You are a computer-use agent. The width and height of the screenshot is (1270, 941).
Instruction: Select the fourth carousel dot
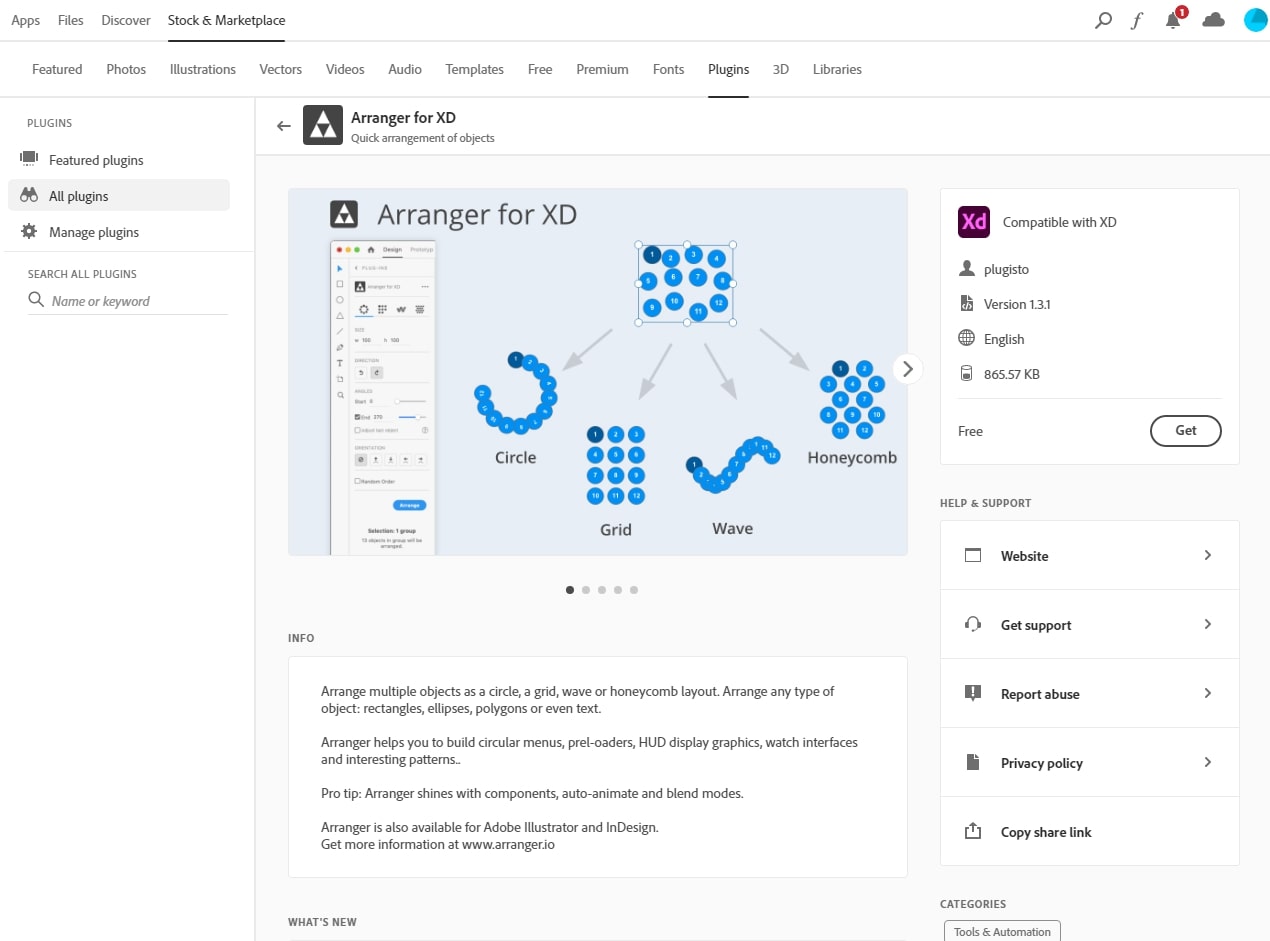618,590
